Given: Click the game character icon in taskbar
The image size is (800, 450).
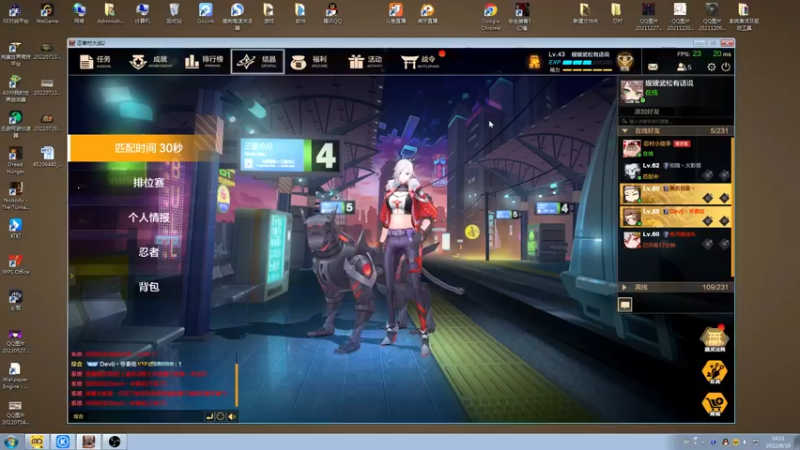Looking at the screenshot, I should coord(89,441).
